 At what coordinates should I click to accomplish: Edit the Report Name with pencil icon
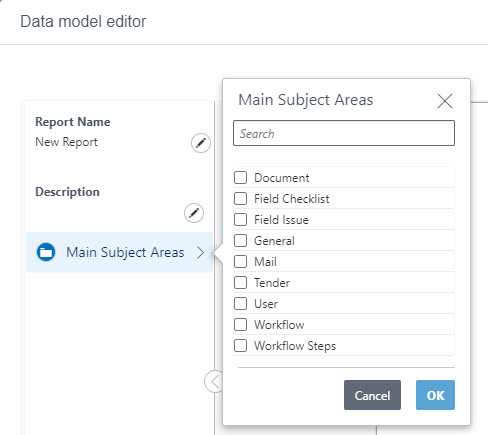tap(201, 143)
